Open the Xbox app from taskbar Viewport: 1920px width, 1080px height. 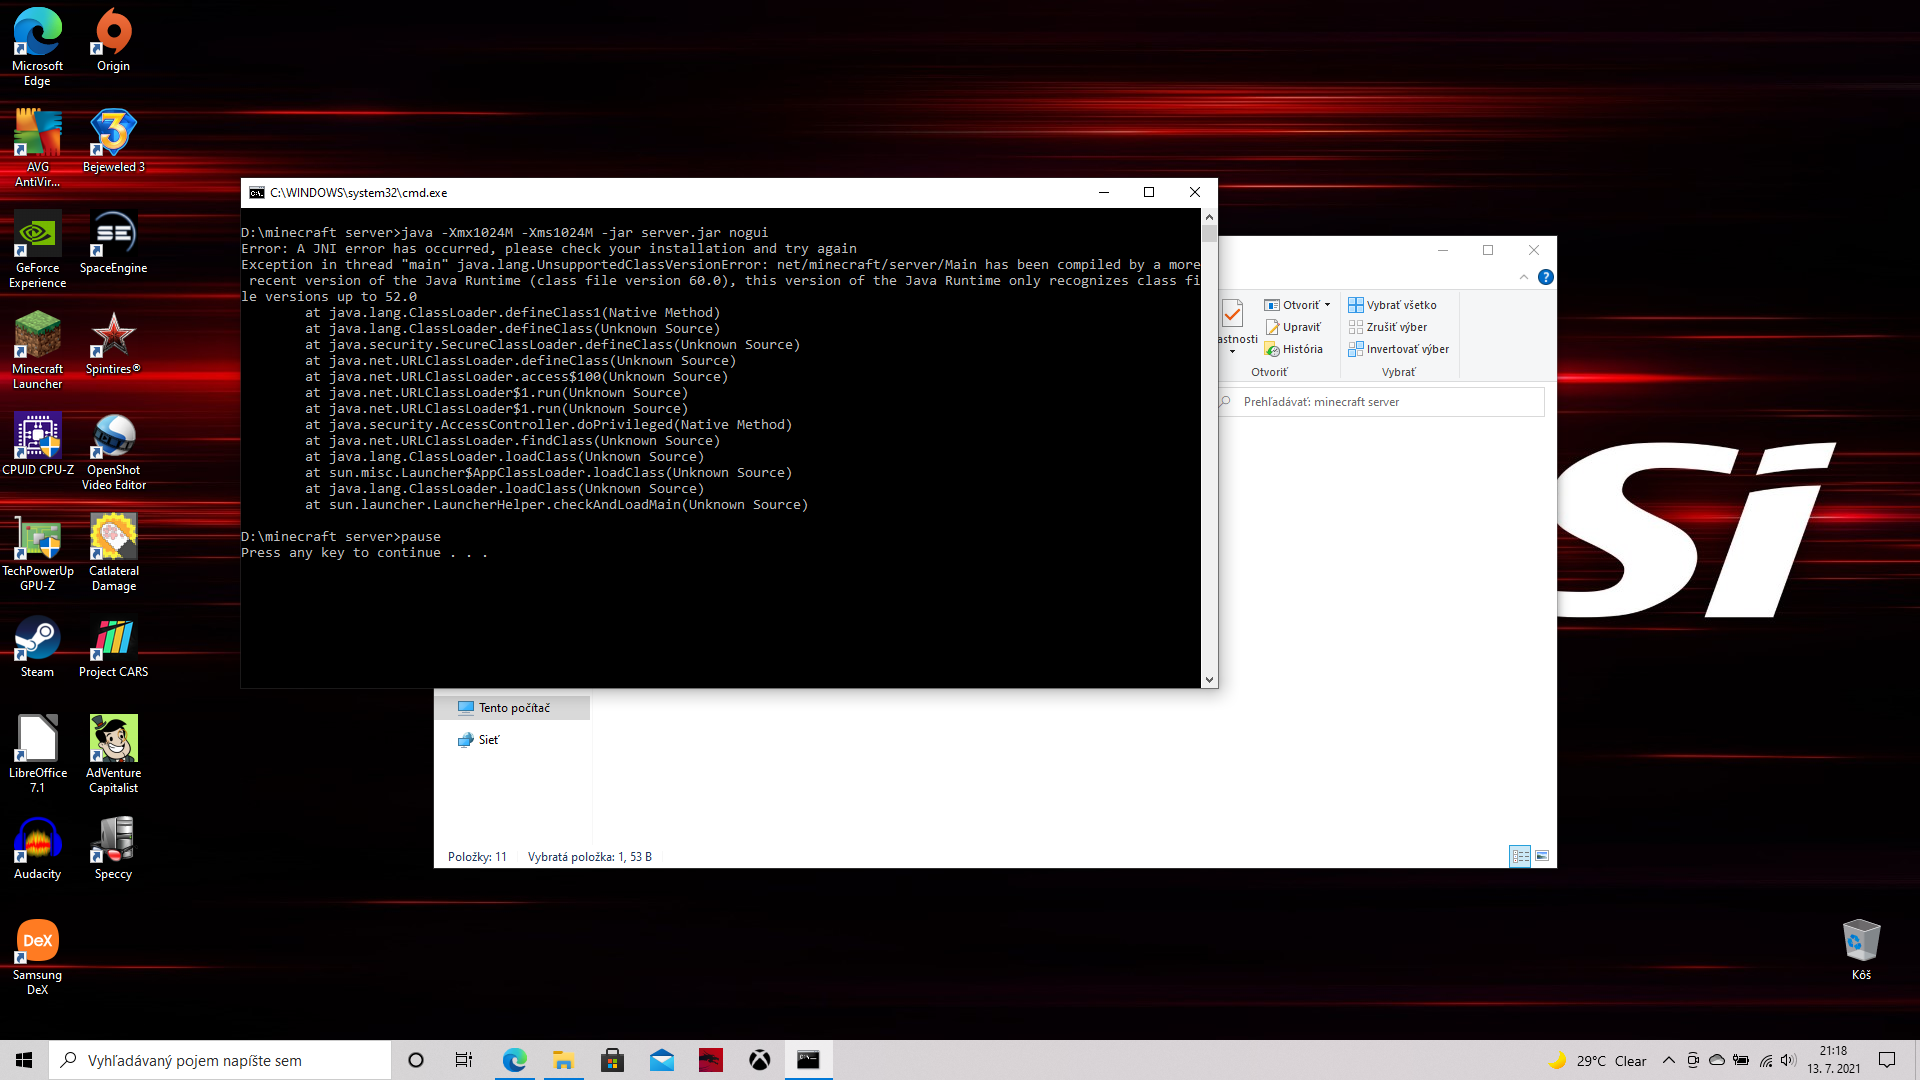click(760, 1060)
